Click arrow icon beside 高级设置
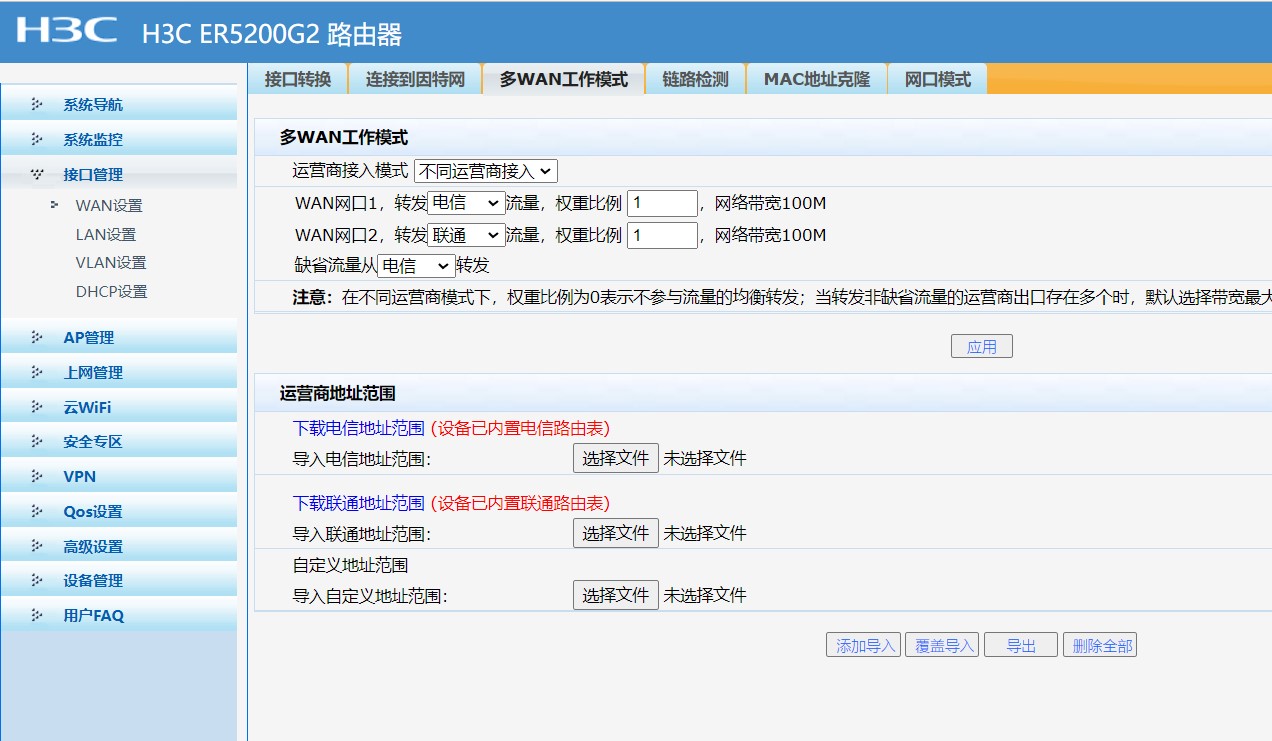This screenshot has height=741, width=1272. (x=38, y=546)
